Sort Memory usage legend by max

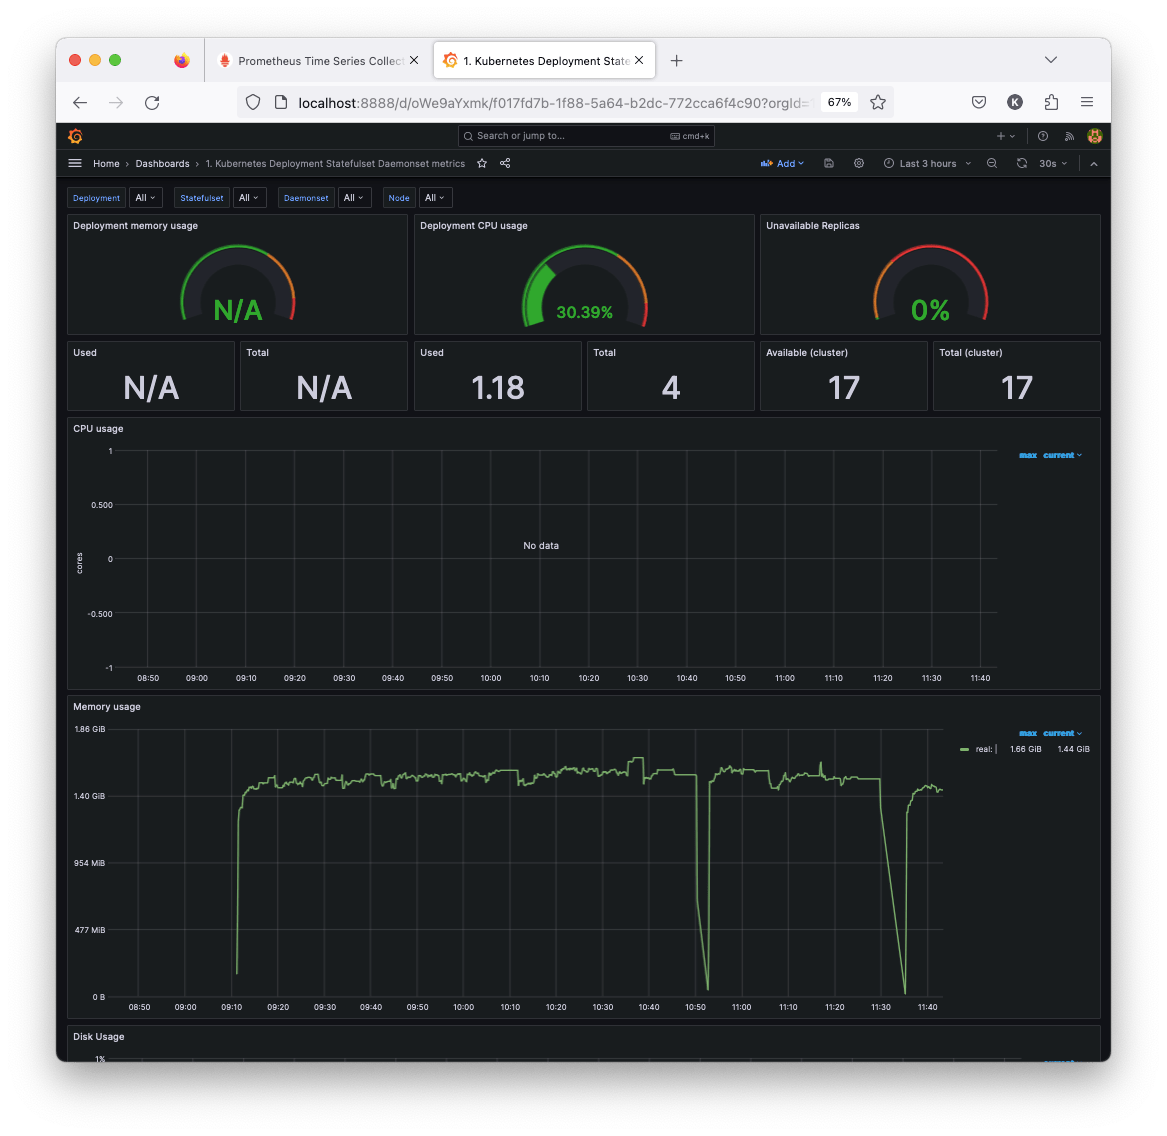coord(1027,733)
